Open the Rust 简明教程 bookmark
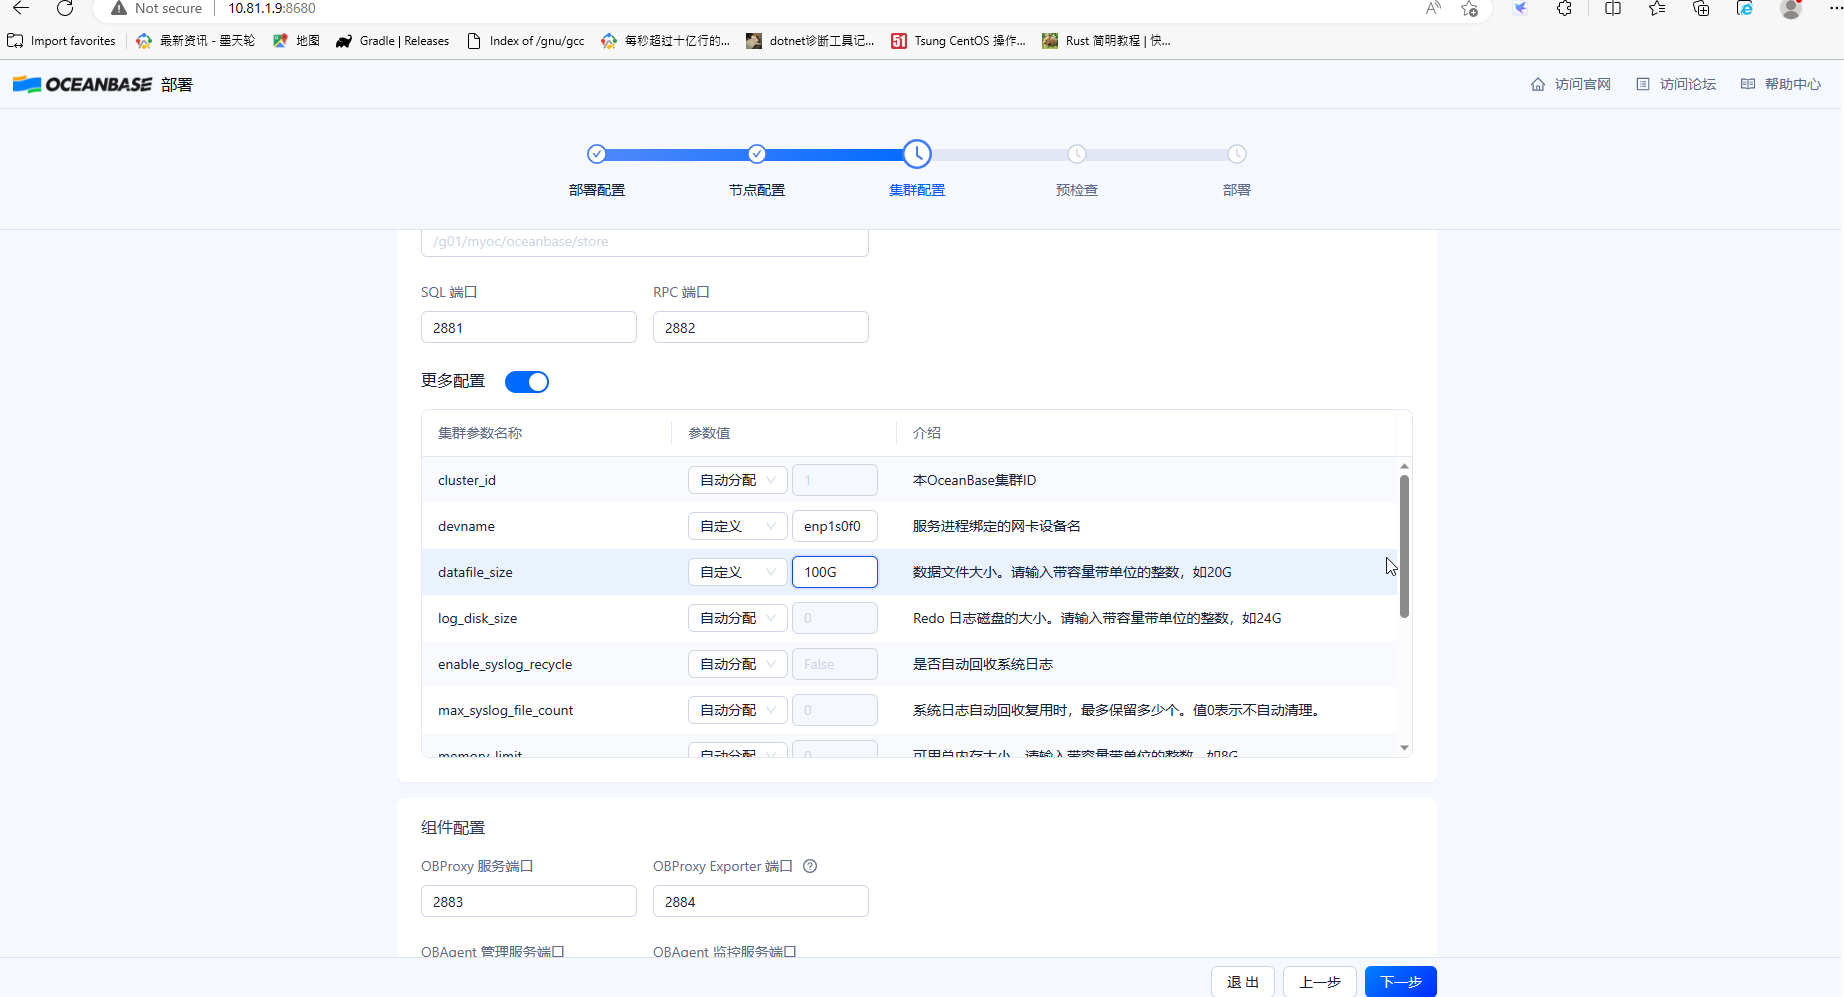The height and width of the screenshot is (997, 1844). (x=1106, y=41)
